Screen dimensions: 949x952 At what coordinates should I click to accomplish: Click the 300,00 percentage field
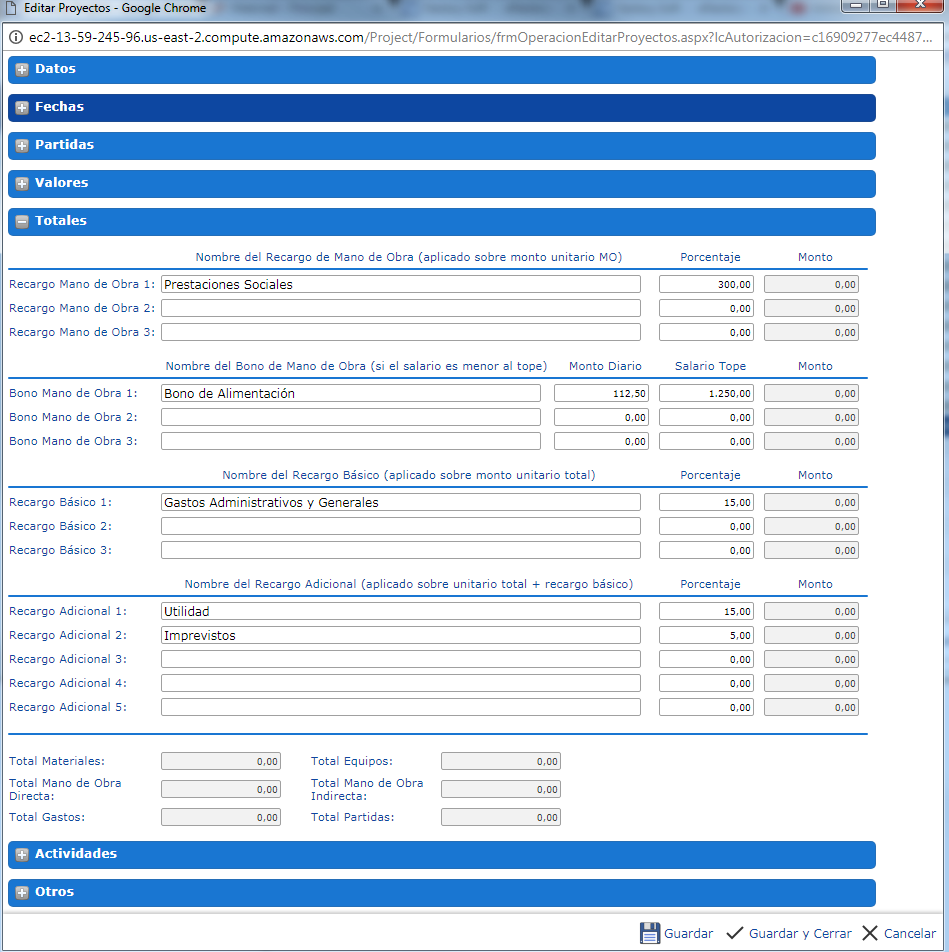(x=706, y=284)
